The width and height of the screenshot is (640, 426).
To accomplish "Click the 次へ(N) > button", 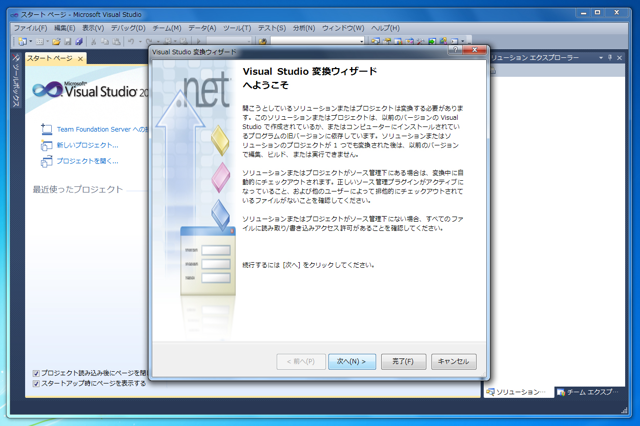I will 352,362.
